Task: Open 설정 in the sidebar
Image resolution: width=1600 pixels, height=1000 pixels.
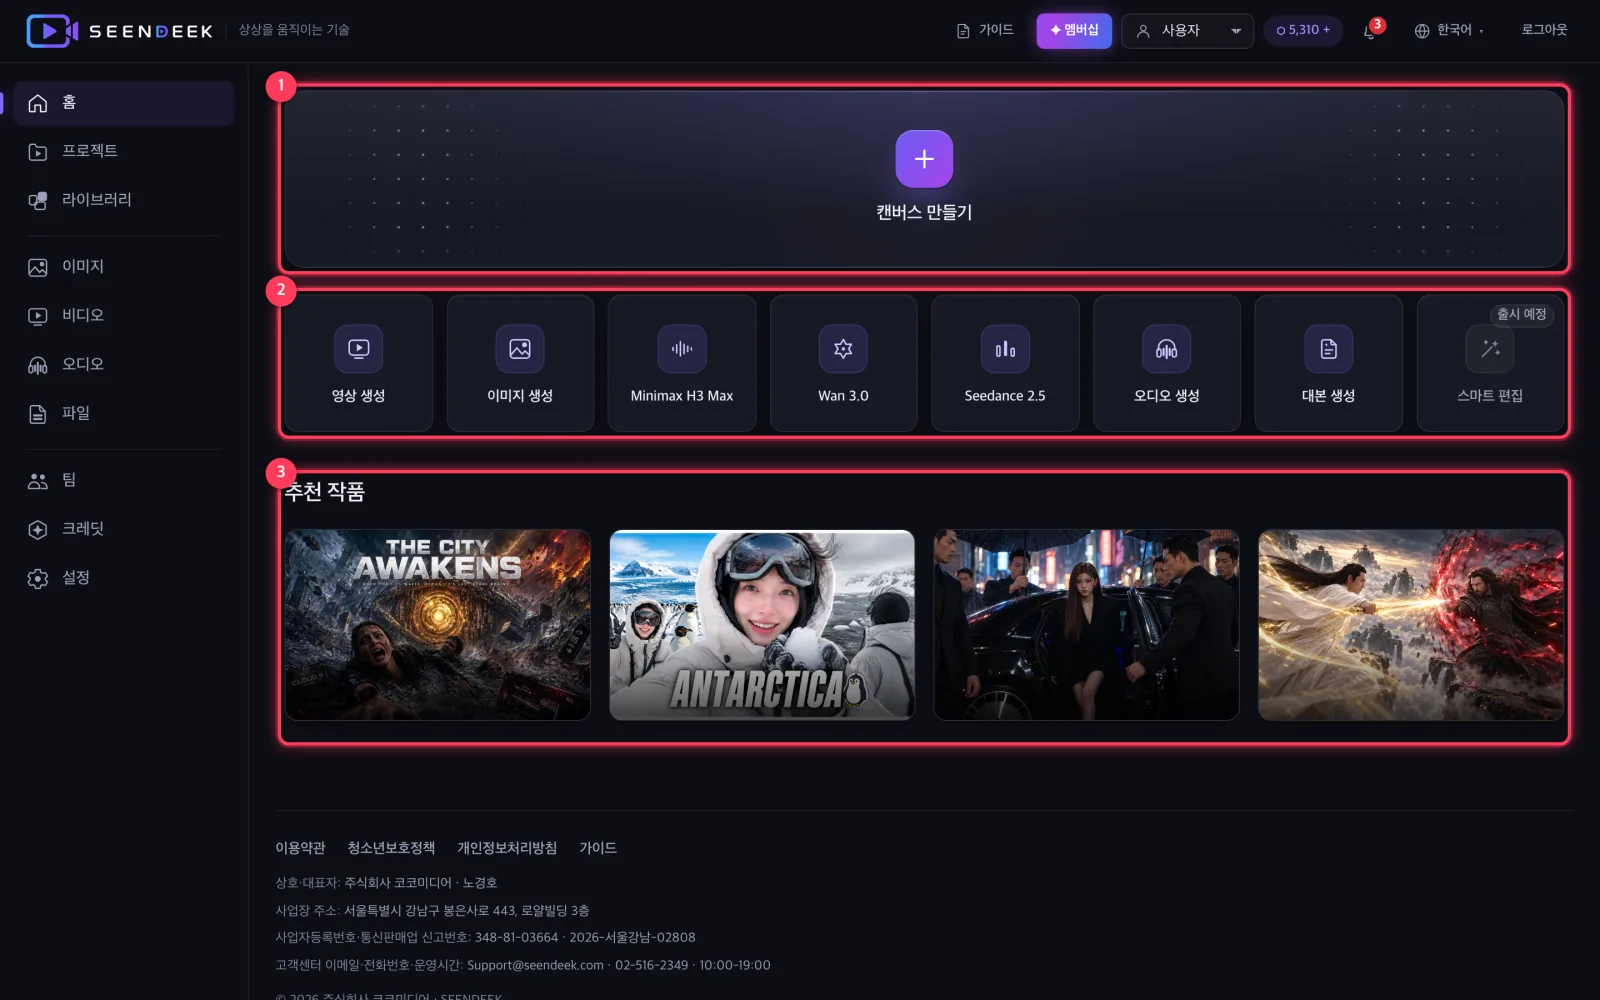Action: (124, 579)
